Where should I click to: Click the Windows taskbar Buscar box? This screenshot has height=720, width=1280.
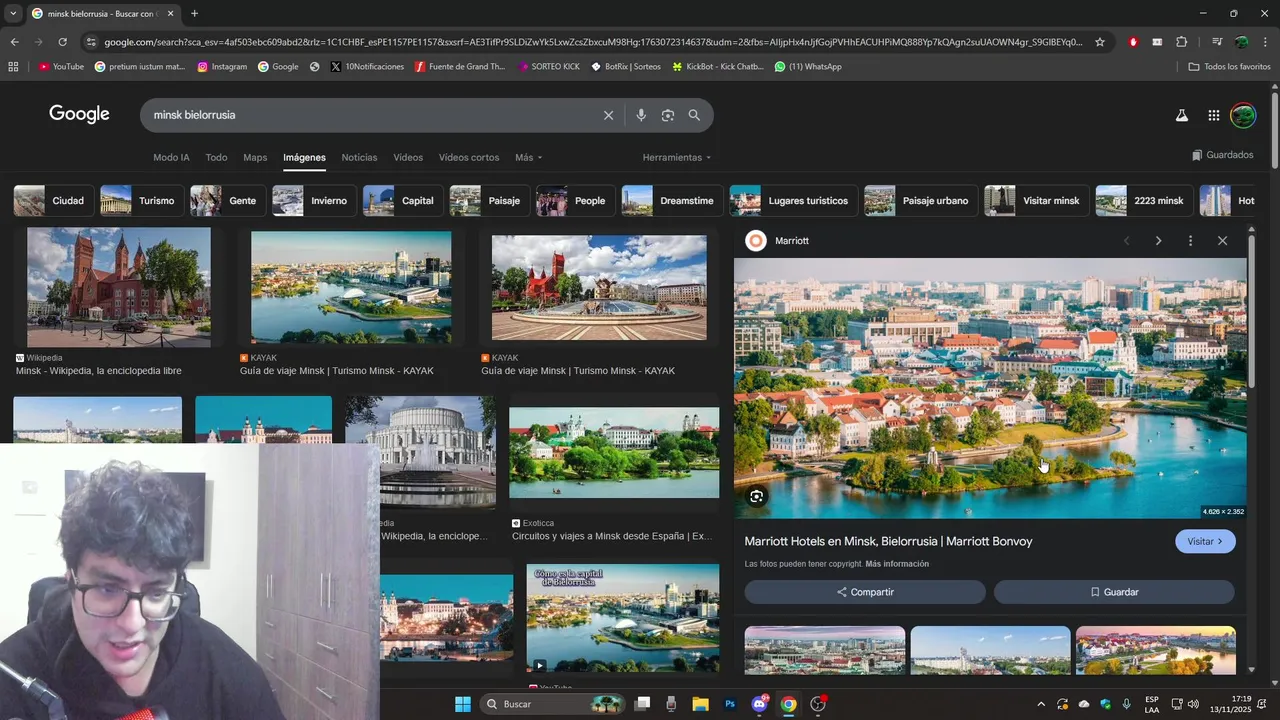tap(553, 704)
